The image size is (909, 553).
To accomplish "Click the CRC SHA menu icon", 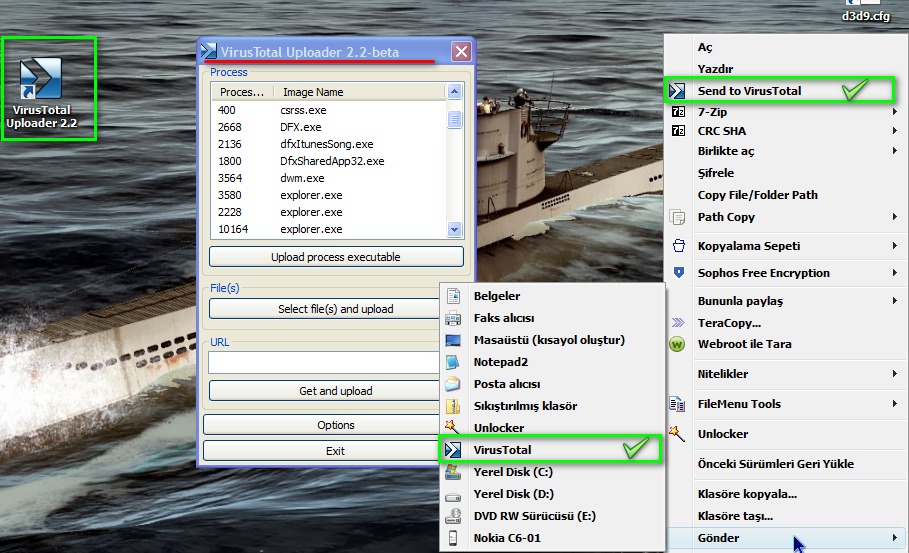I will click(678, 131).
